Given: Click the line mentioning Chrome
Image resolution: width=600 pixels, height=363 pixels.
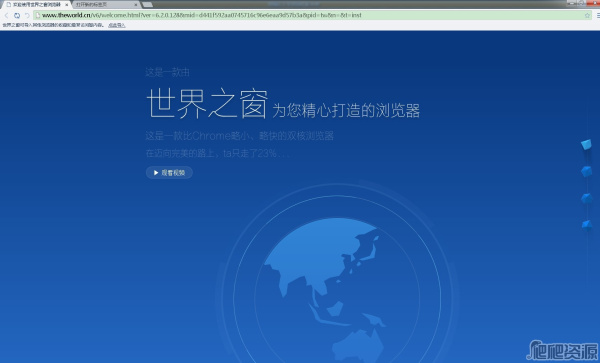Looking at the screenshot, I should tap(240, 136).
